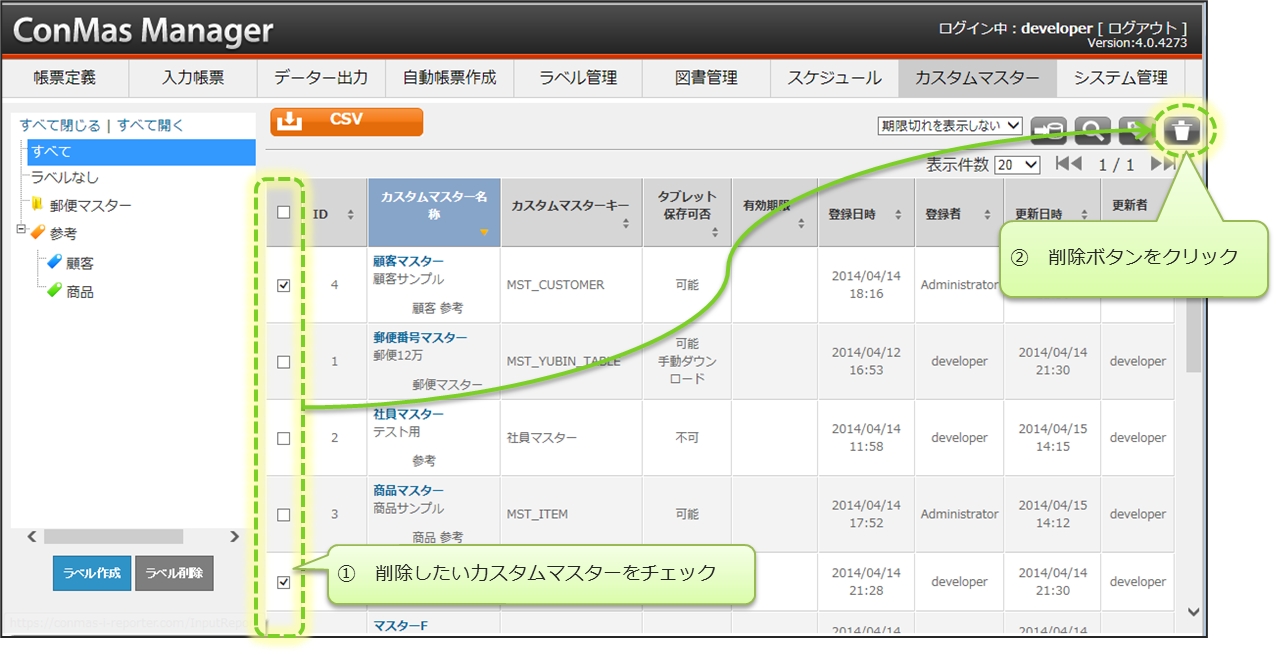The width and height of the screenshot is (1276, 655).
Task: Select the green 商品 tag icon
Action: (54, 292)
